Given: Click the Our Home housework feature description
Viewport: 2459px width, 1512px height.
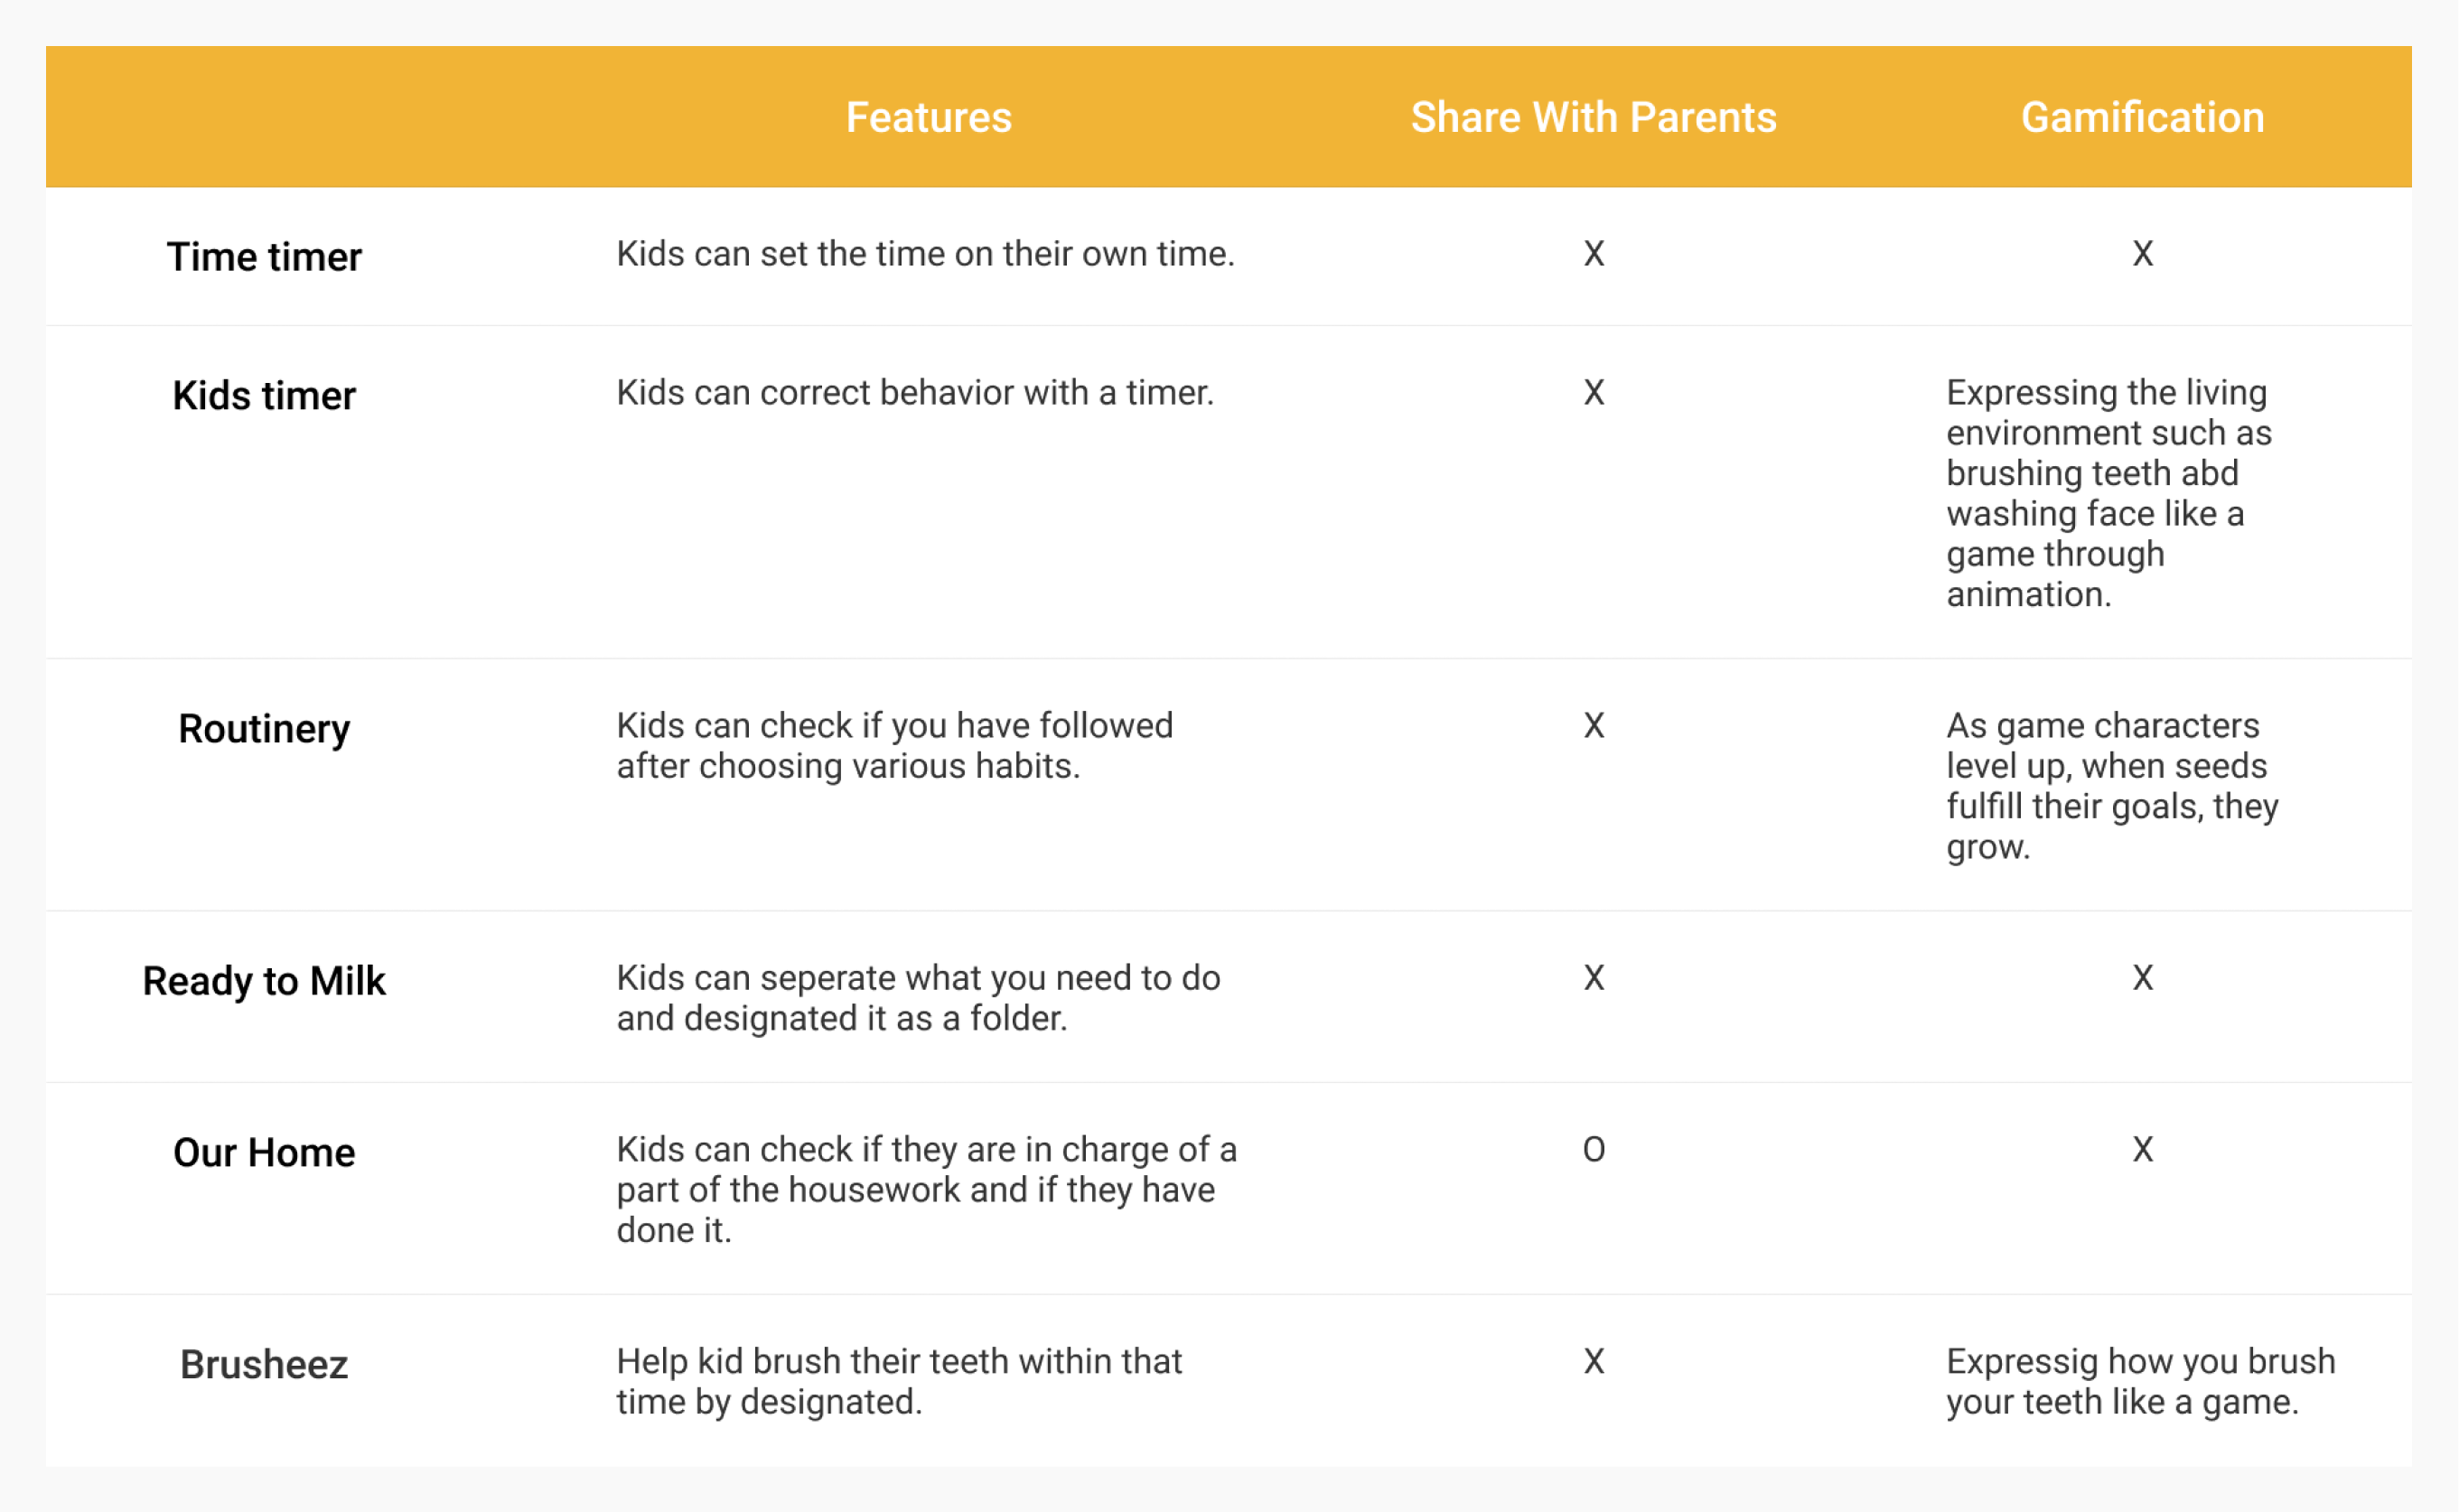Looking at the screenshot, I should point(926,1190).
